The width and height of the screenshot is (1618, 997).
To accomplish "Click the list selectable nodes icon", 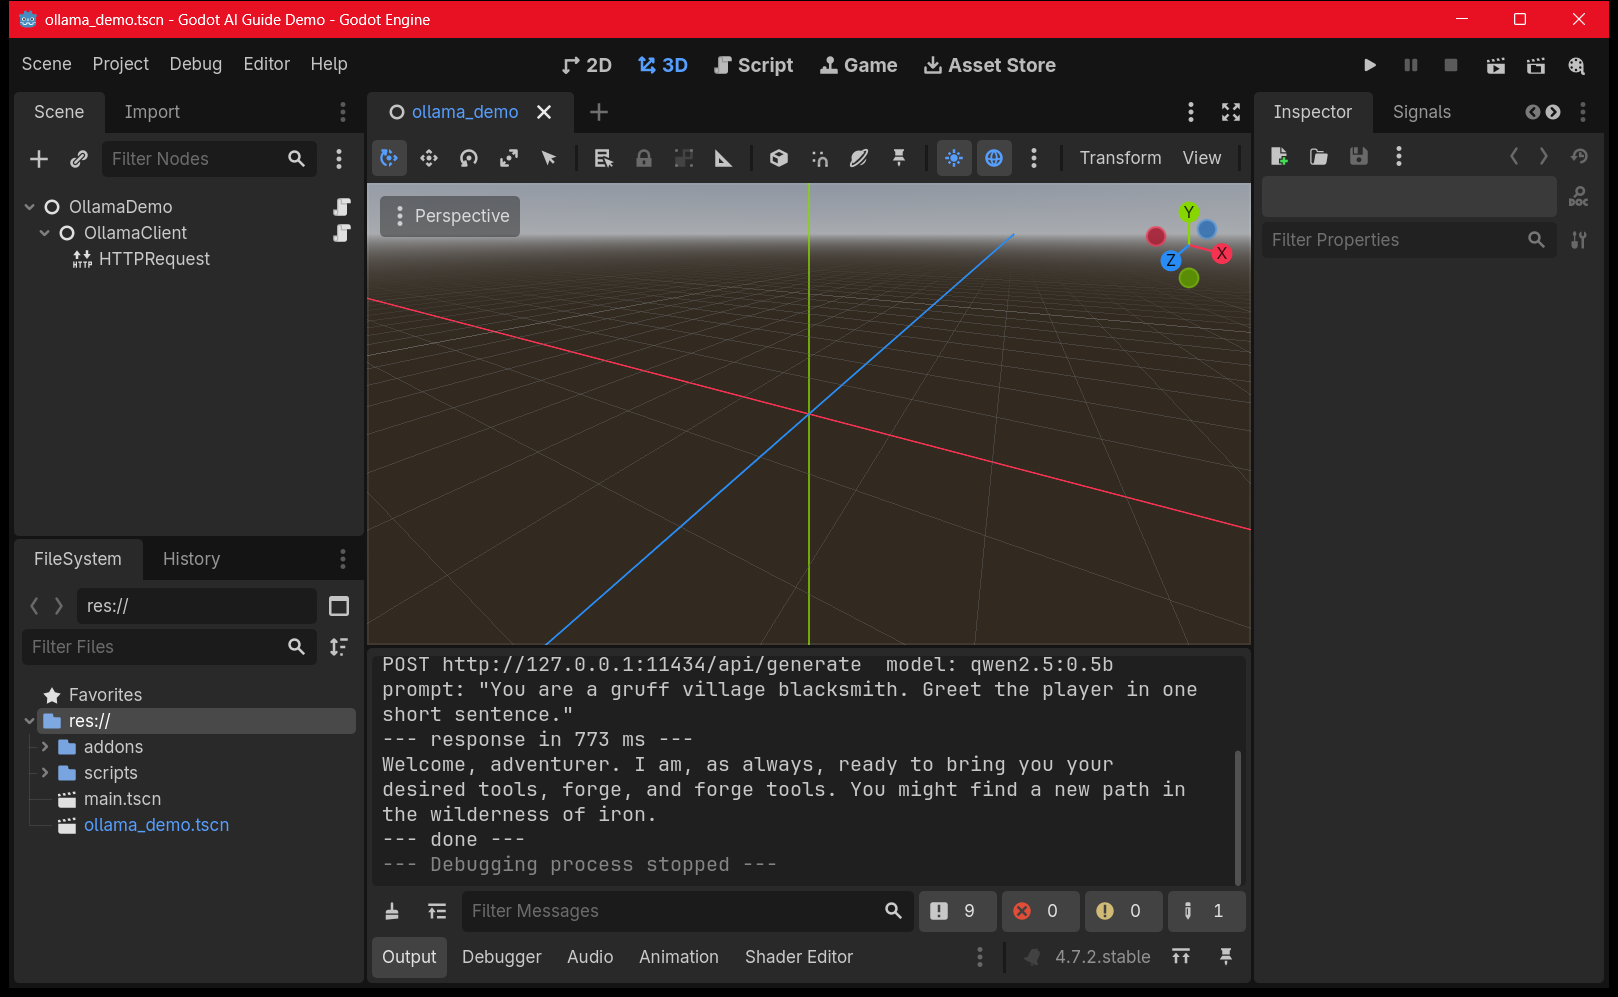I will [x=603, y=158].
